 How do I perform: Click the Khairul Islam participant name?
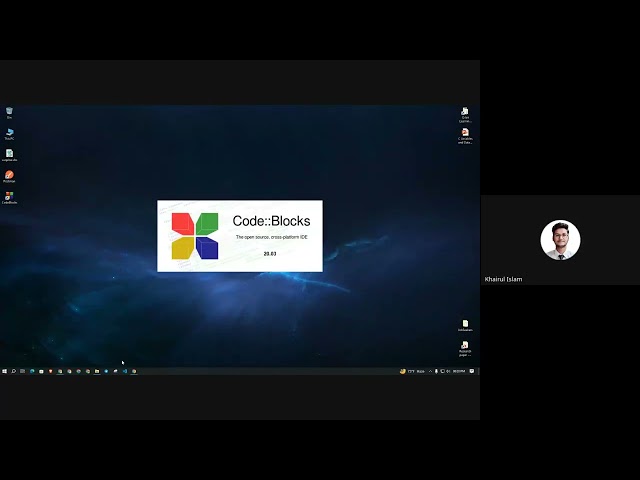(503, 279)
